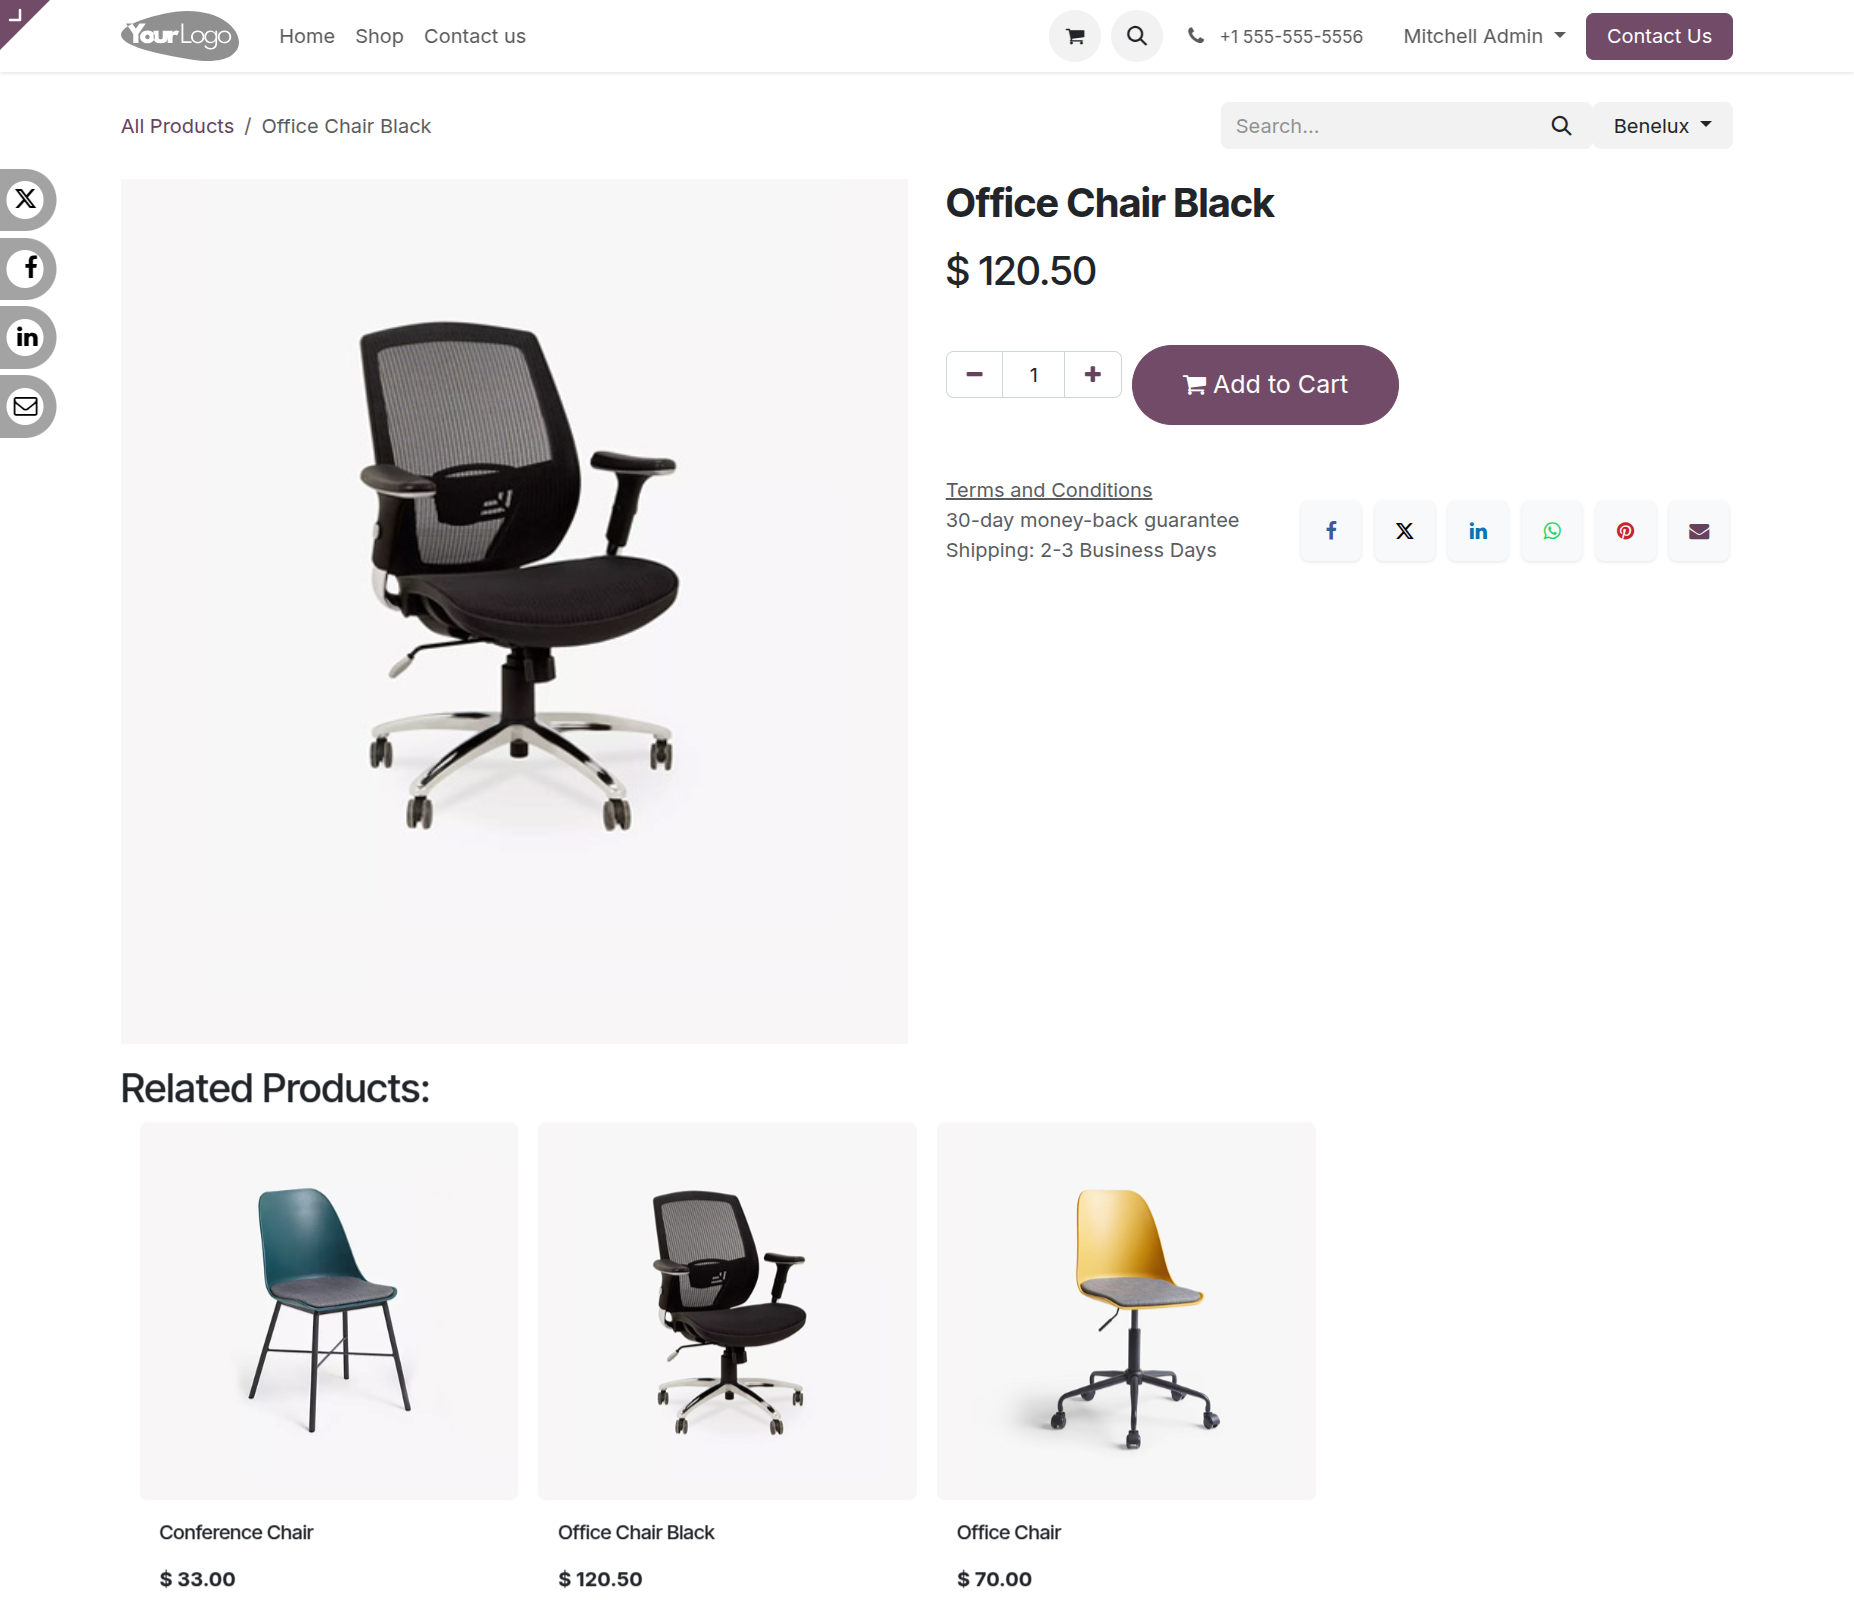This screenshot has width=1854, height=1608.
Task: Open the Conference Chair related product thumbnail
Action: pyautogui.click(x=329, y=1311)
